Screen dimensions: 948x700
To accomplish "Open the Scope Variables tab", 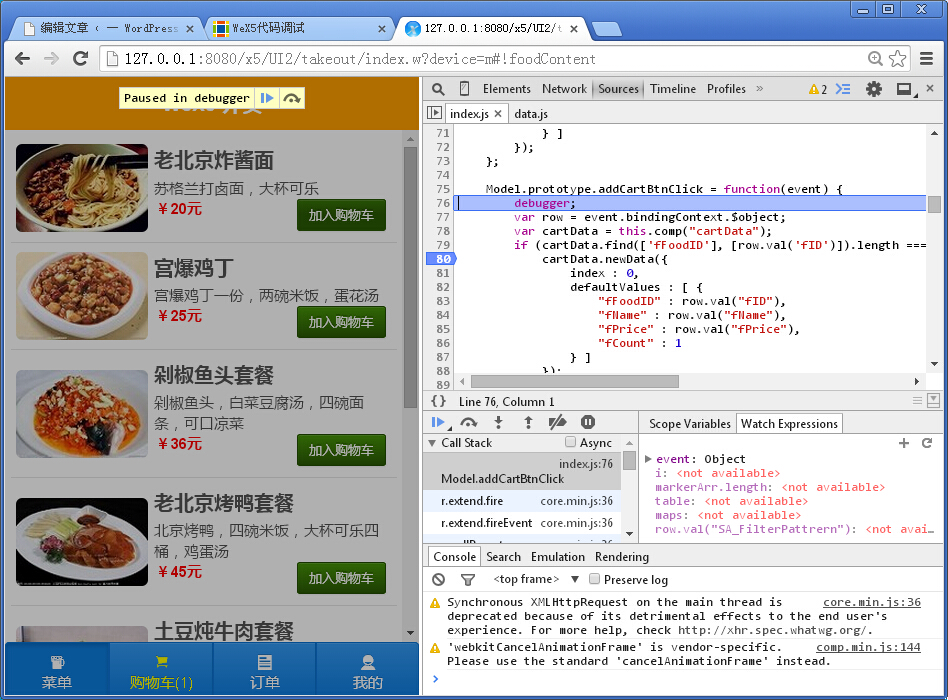I will click(x=690, y=424).
